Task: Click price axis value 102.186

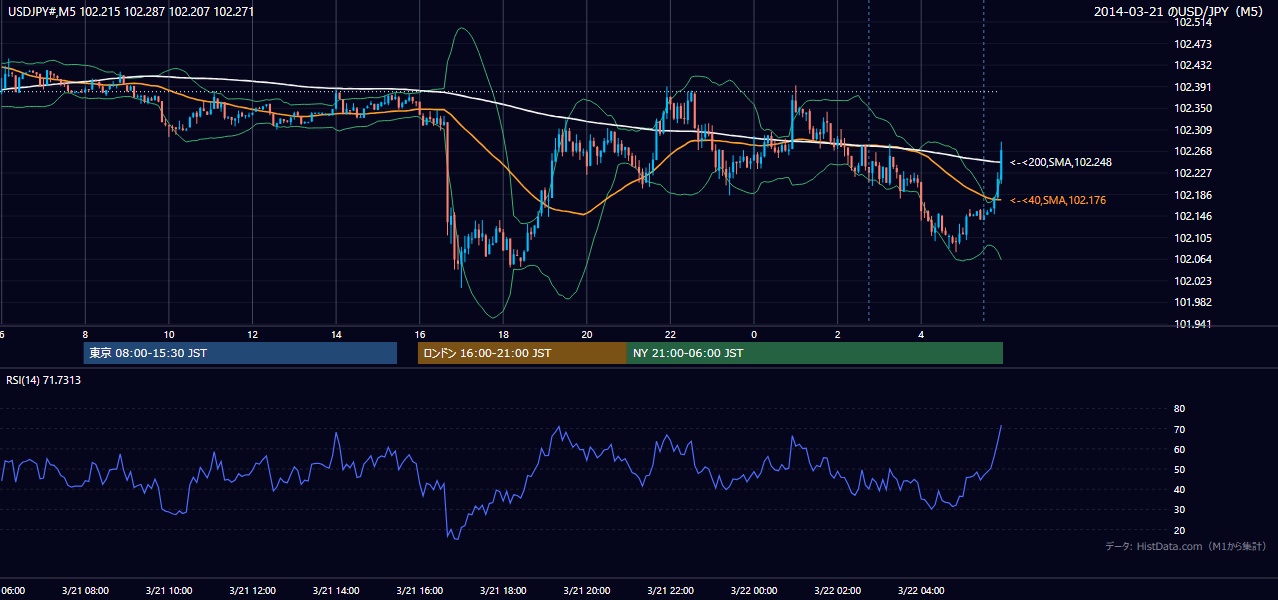Action: coord(1192,195)
